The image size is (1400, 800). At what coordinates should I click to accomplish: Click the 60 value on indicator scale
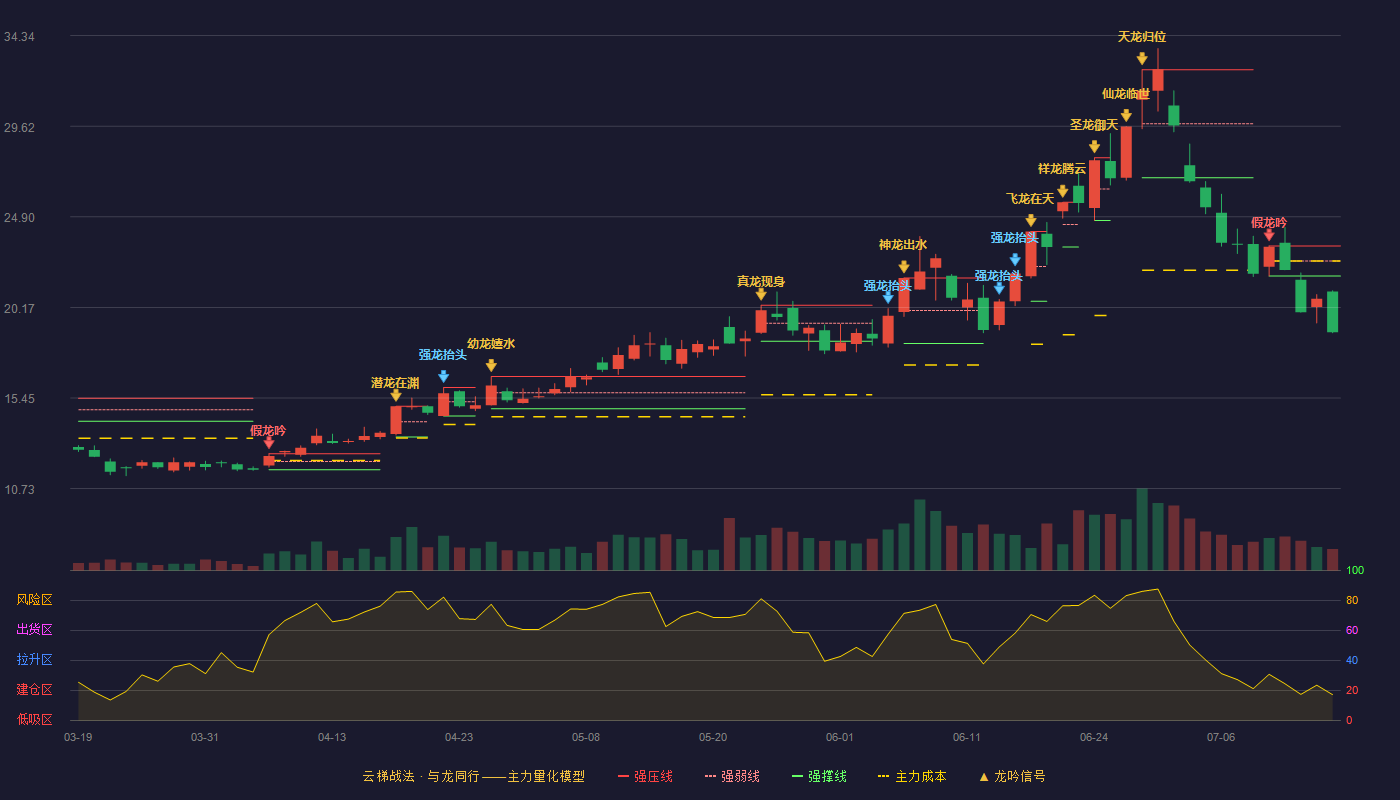(x=1351, y=630)
